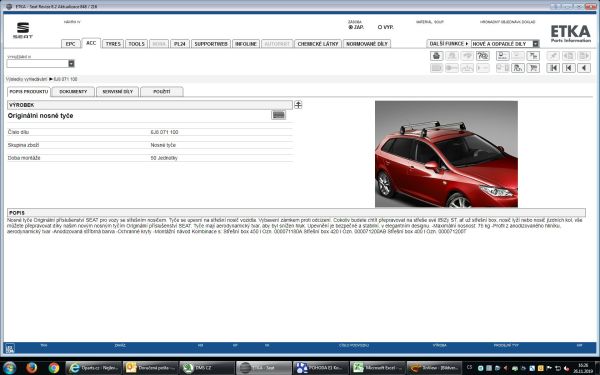Click the Nosné tyče product group value
600x375 pixels.
pyautogui.click(x=163, y=145)
